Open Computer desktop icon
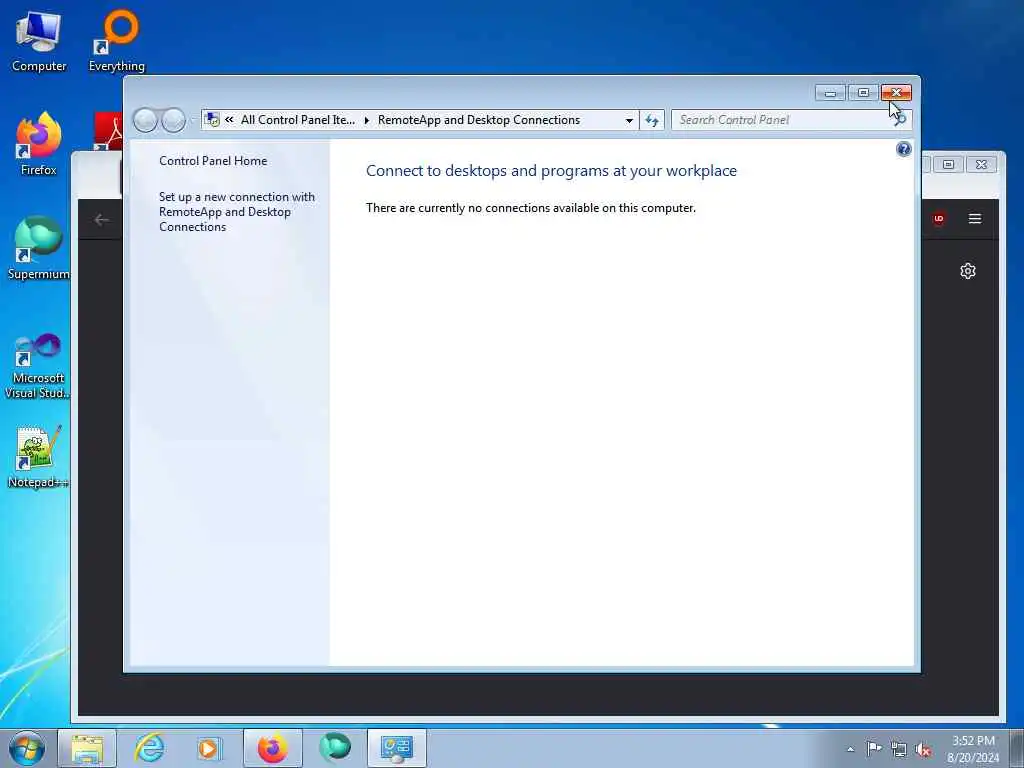This screenshot has width=1024, height=768. click(x=39, y=42)
